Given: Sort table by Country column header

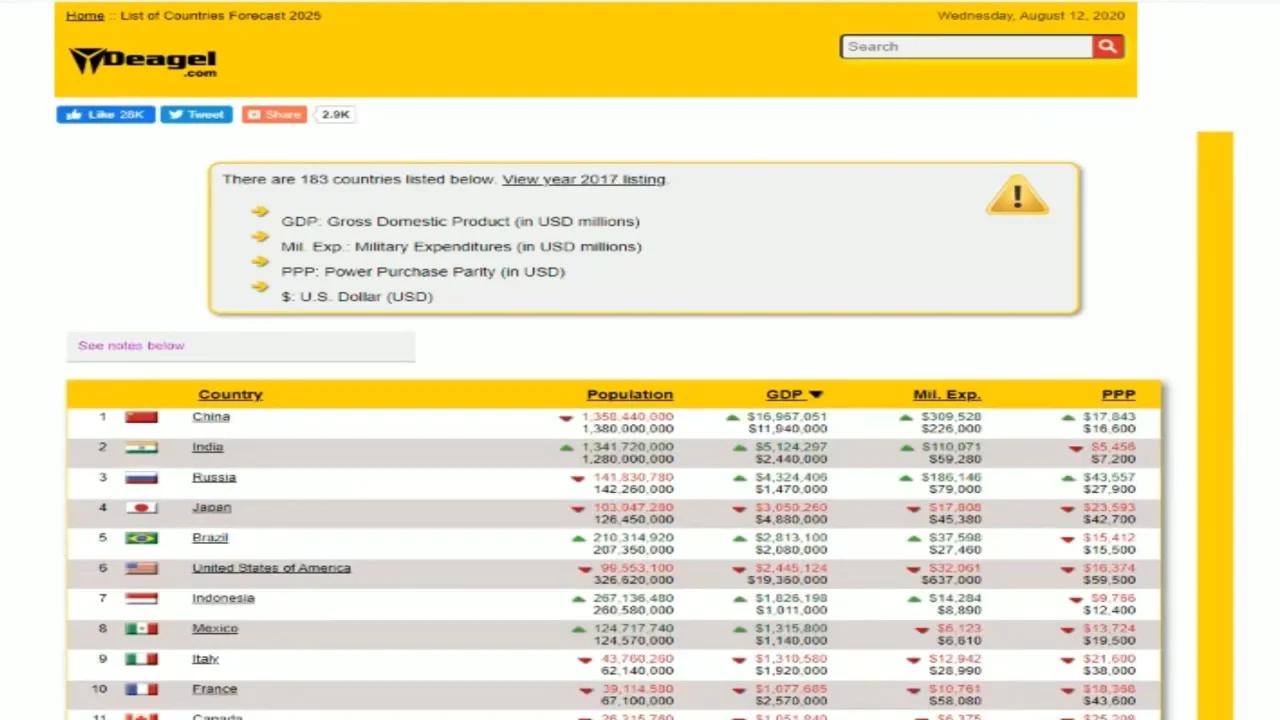Looking at the screenshot, I should tap(230, 395).
